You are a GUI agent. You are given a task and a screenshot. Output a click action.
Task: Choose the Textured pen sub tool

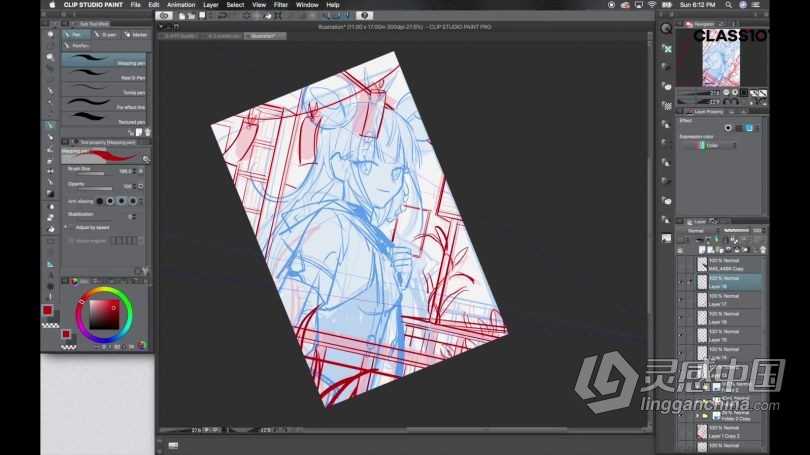coord(104,118)
